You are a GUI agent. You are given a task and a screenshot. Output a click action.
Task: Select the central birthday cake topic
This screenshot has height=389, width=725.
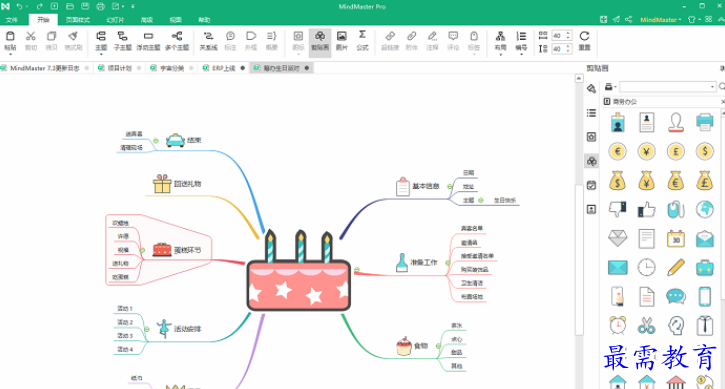[299, 271]
